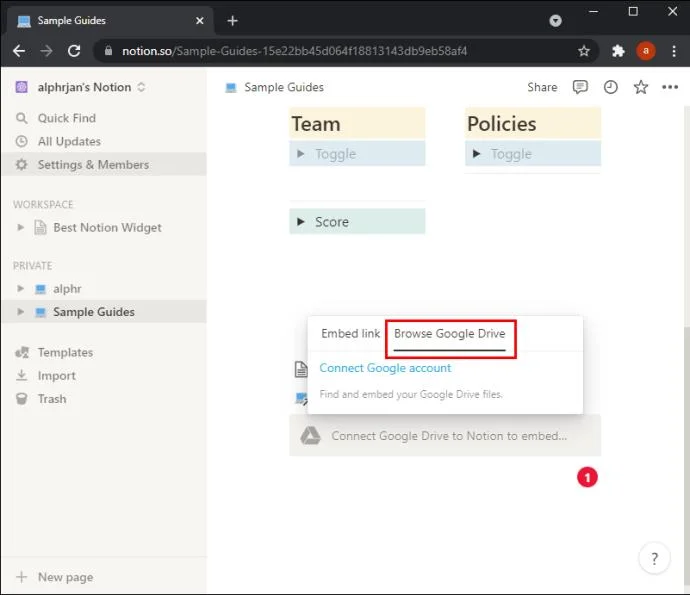Click the Google Drive logo icon

click(x=310, y=436)
